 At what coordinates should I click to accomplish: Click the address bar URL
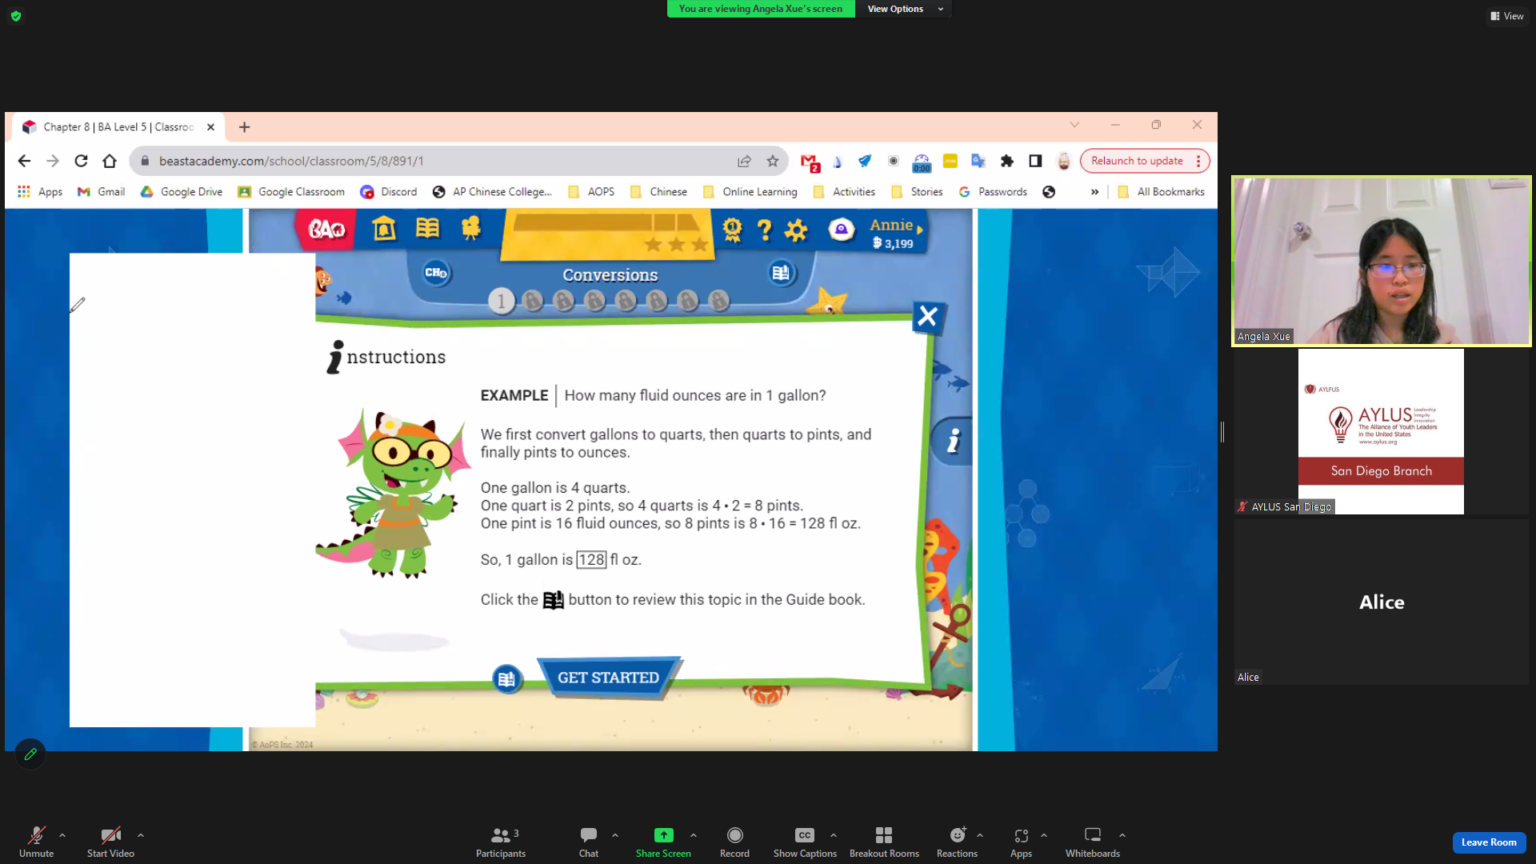coord(291,161)
